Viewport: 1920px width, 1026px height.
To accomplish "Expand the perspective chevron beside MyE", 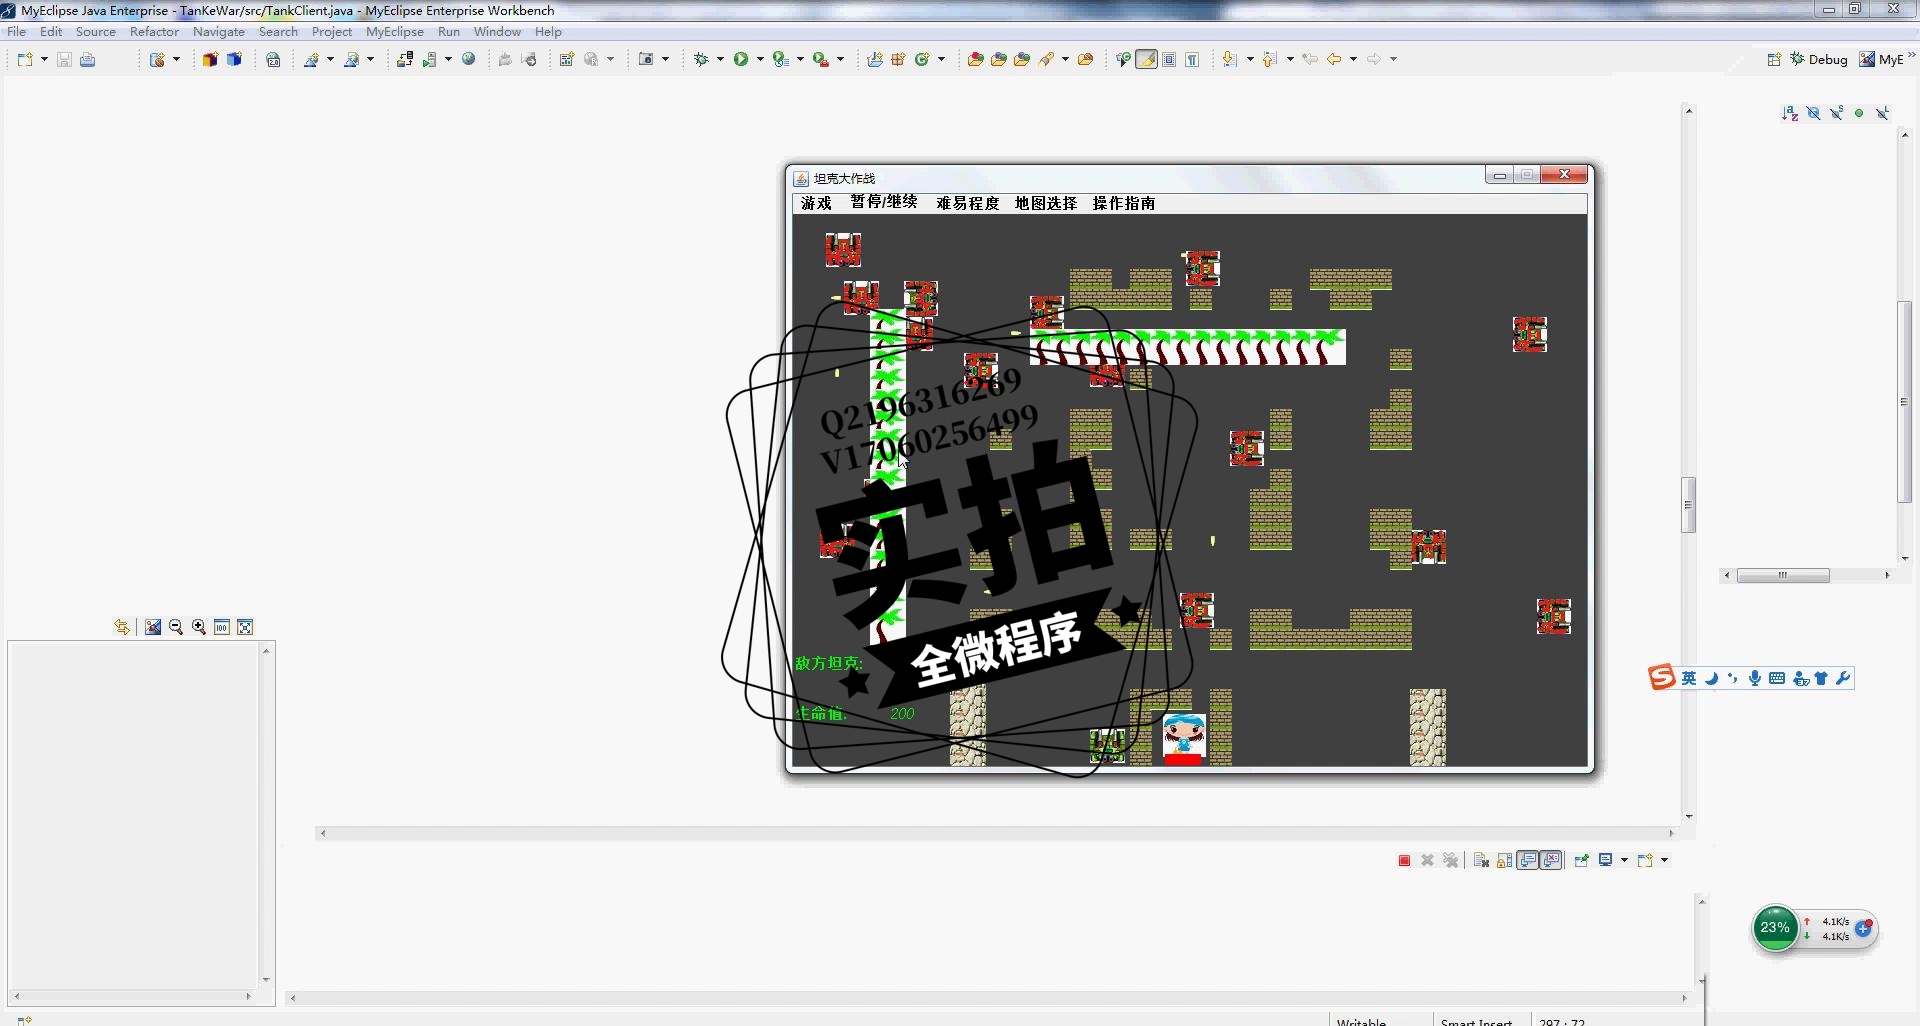I will pos(1911,56).
